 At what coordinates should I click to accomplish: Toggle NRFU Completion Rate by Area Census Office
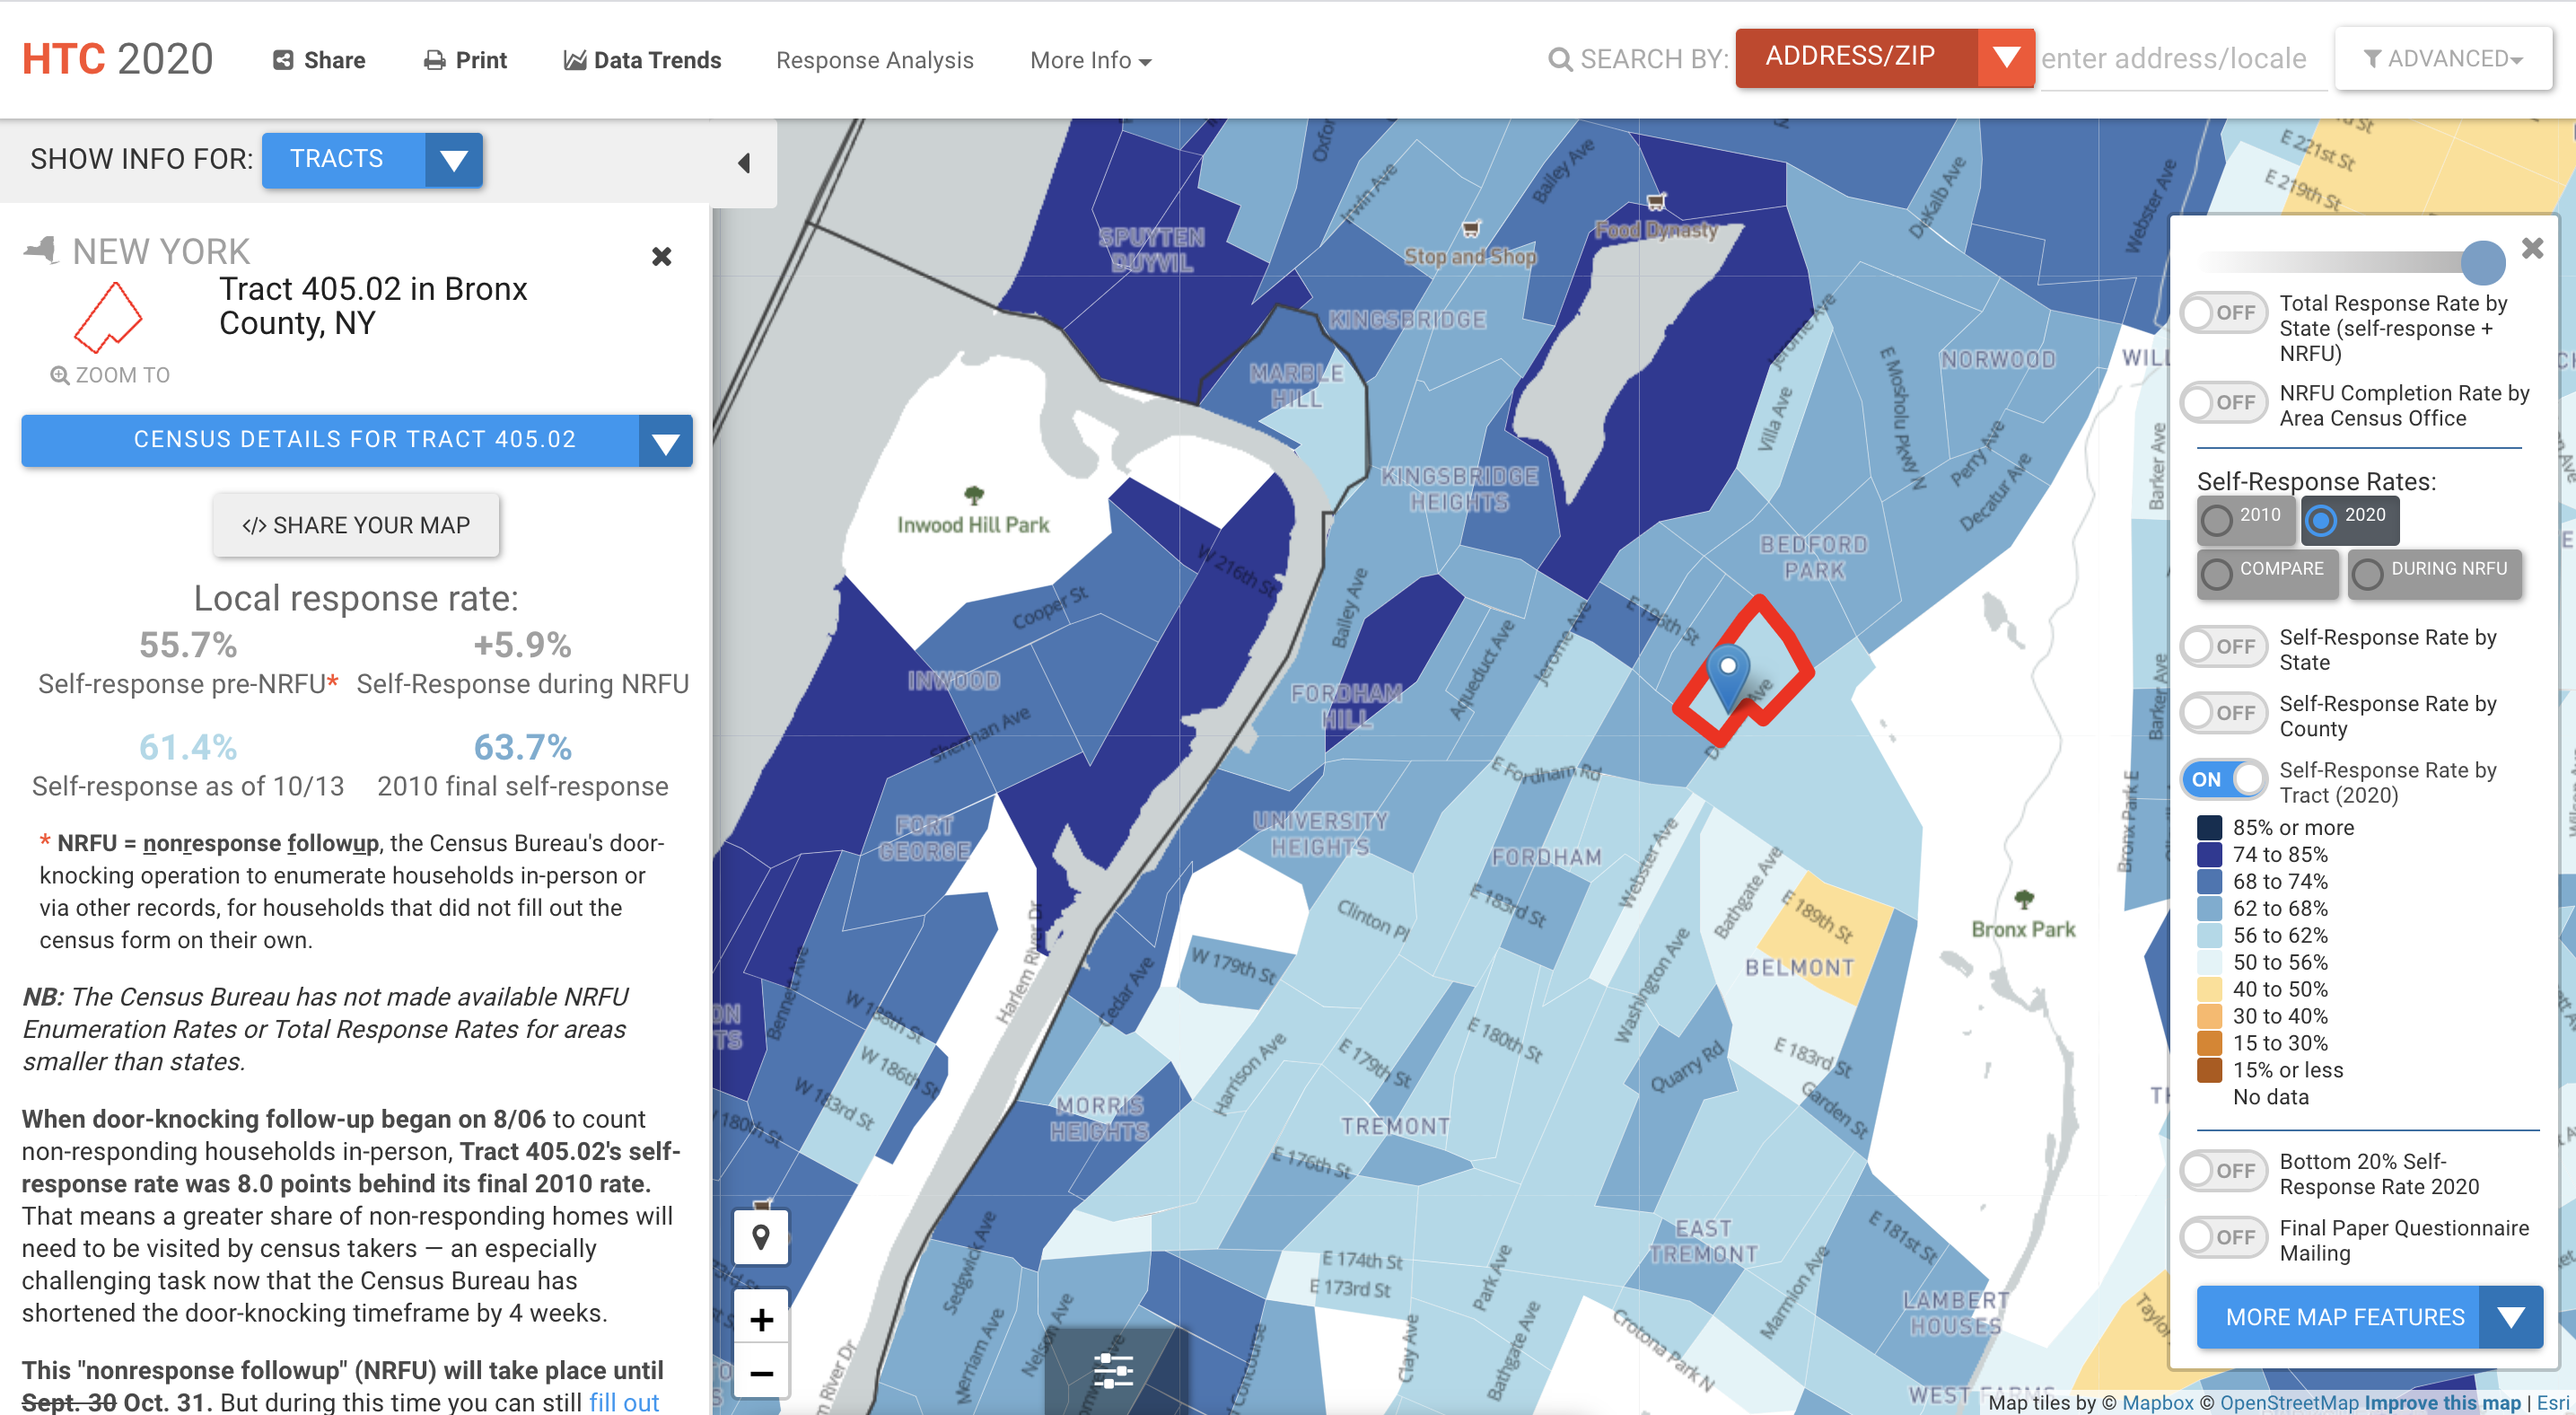[2224, 403]
